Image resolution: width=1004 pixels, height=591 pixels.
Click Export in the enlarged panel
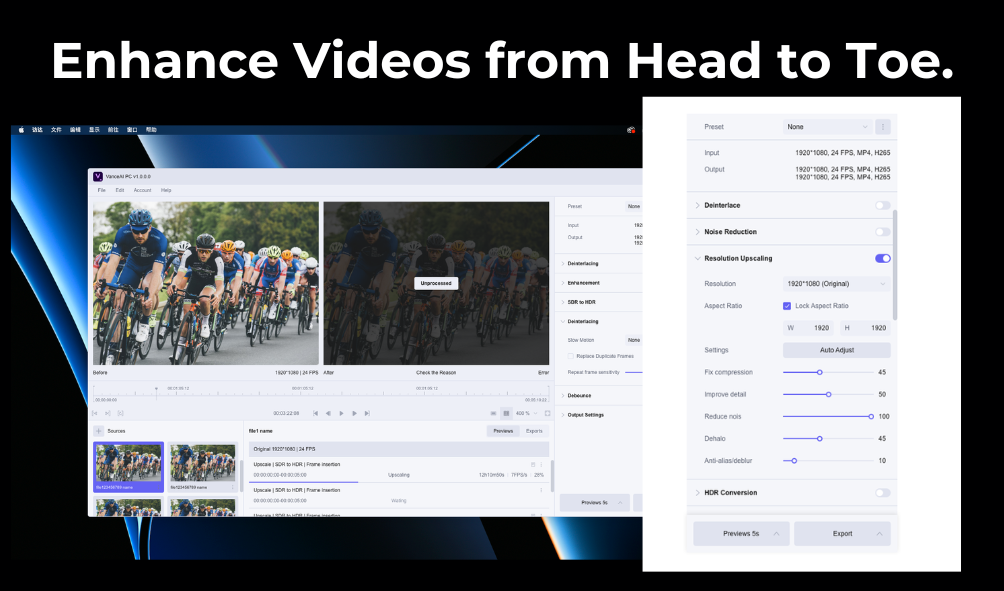pos(842,534)
